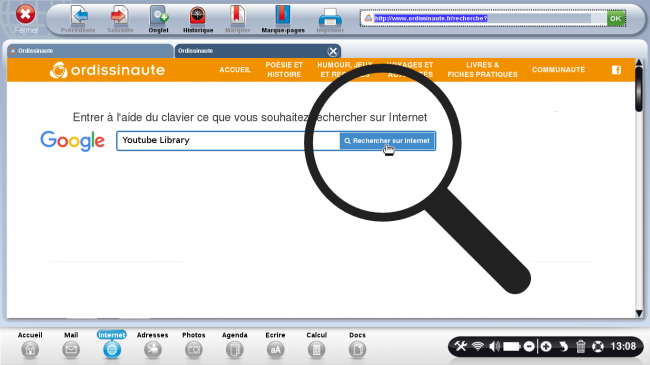Open the Facebook page icon
The height and width of the screenshot is (365, 650).
tap(616, 70)
